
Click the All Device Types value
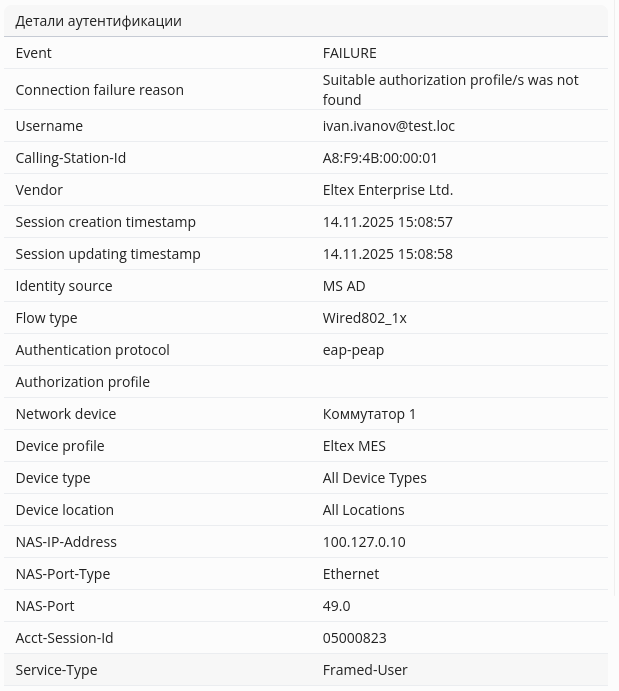click(x=374, y=478)
